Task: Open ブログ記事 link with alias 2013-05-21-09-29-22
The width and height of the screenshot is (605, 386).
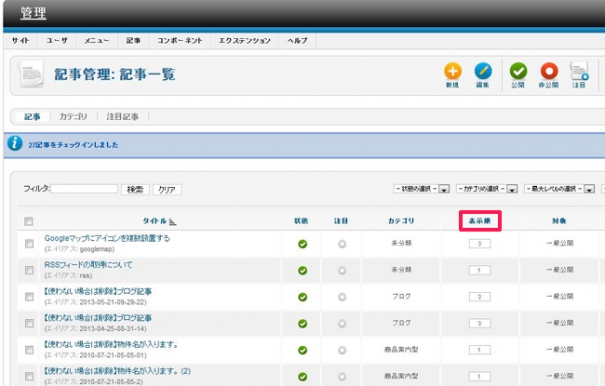Action: click(98, 291)
